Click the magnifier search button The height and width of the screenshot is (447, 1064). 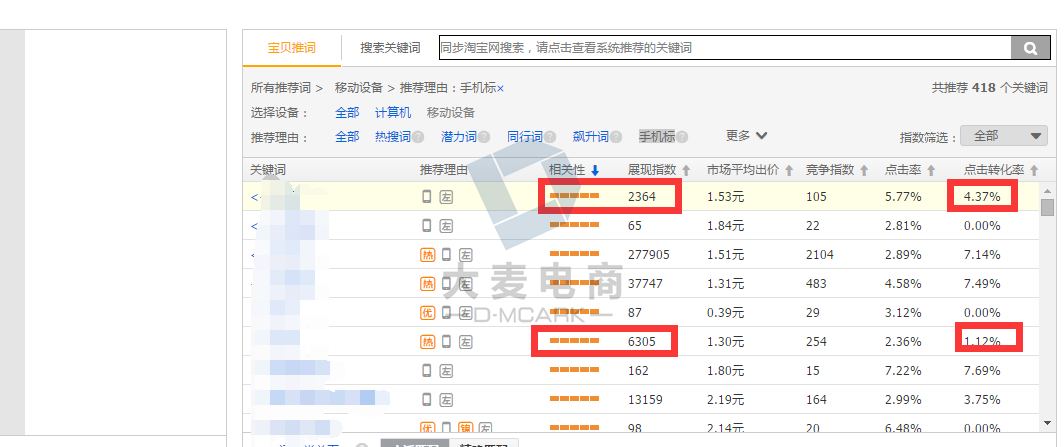pos(1028,48)
